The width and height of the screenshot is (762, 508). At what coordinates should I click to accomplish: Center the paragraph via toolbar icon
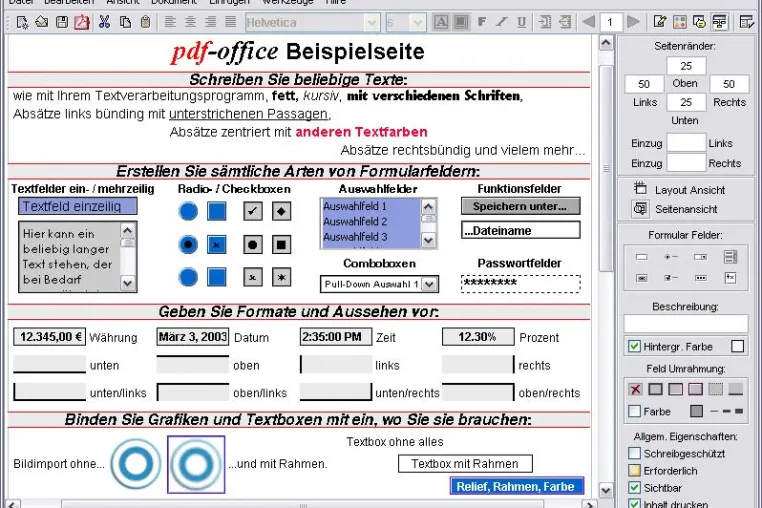pos(190,22)
